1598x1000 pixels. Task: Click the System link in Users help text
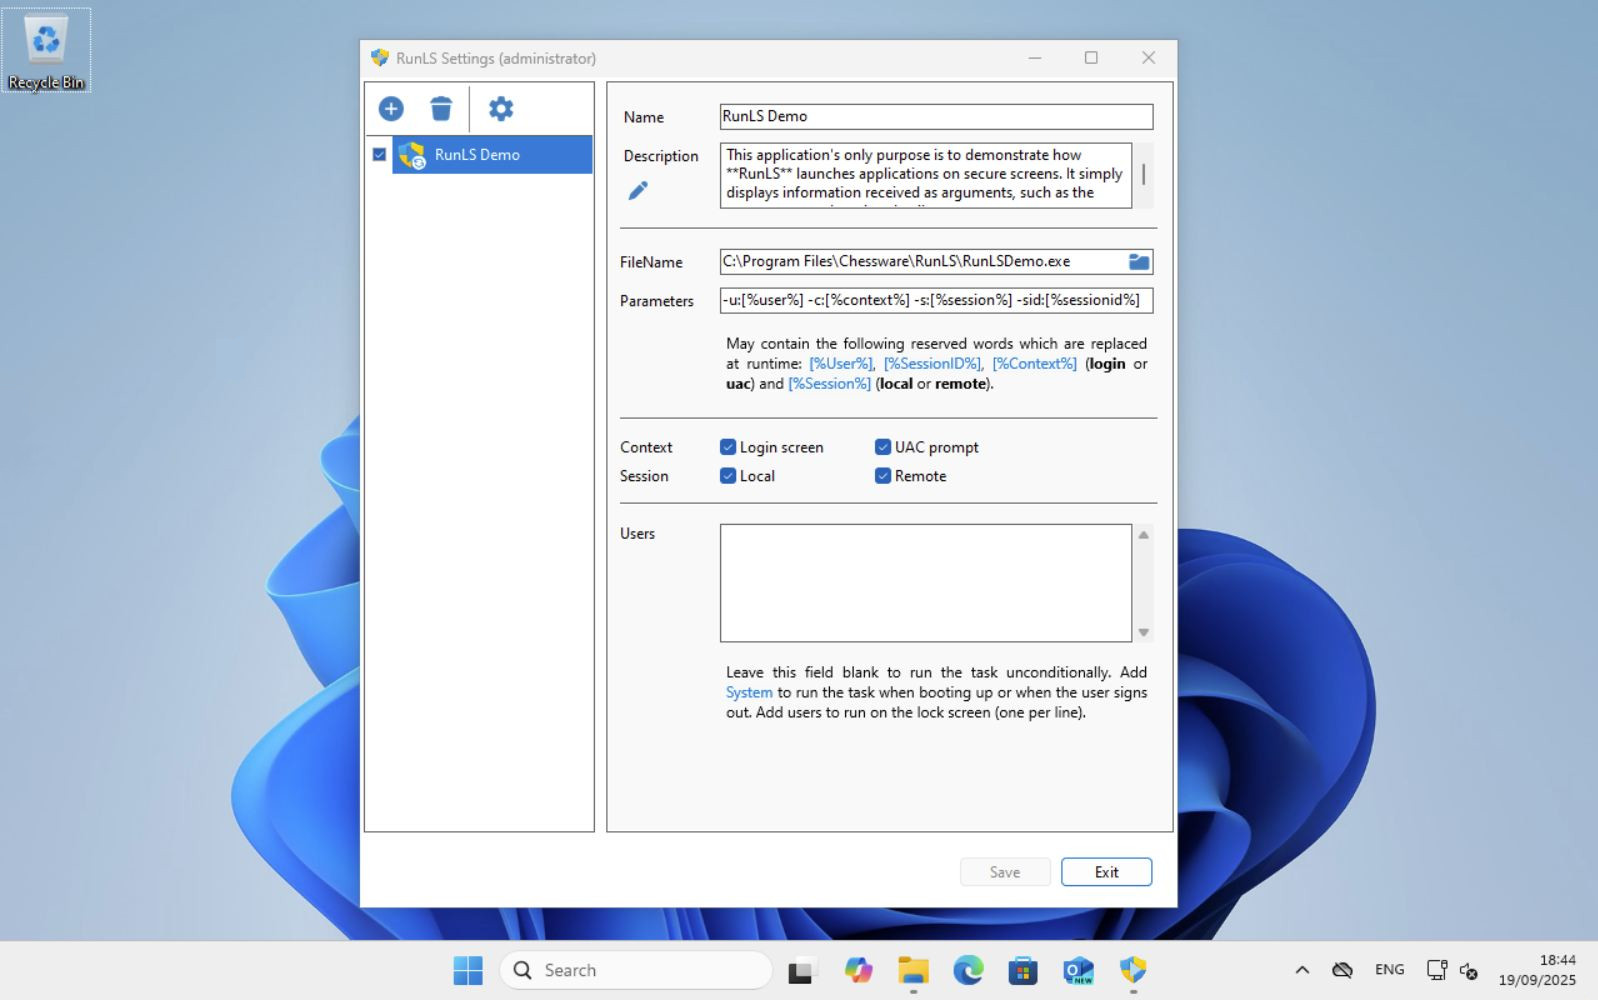tap(749, 693)
